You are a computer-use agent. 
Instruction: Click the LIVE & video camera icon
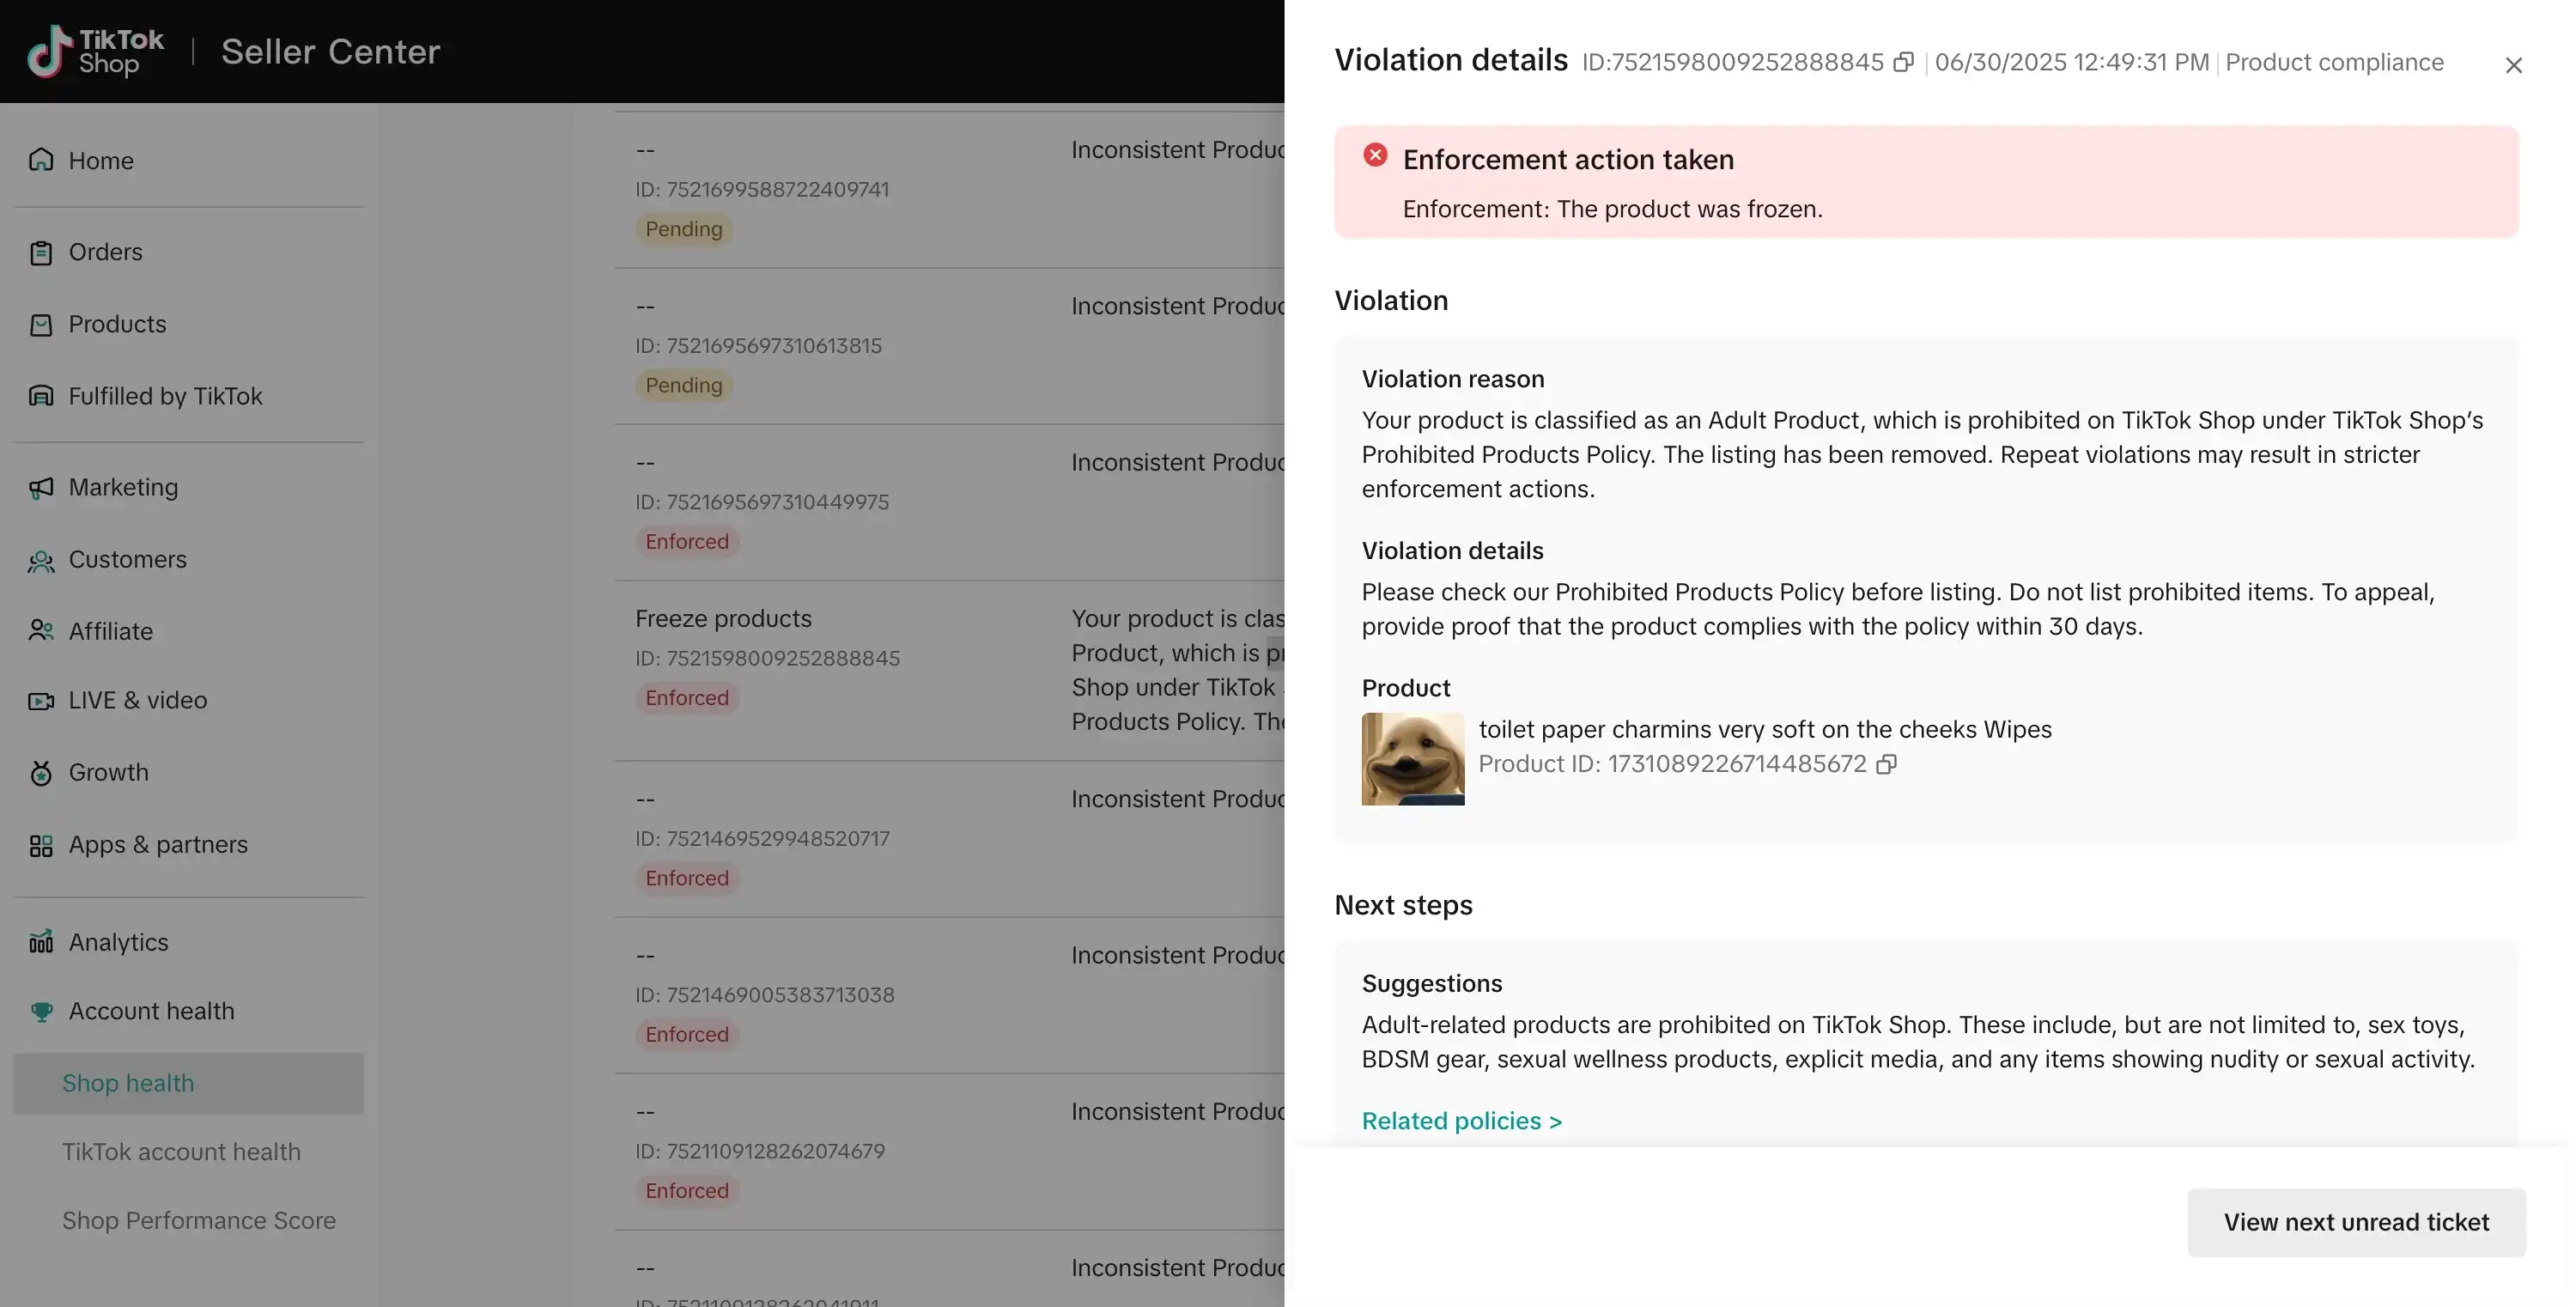coord(40,700)
